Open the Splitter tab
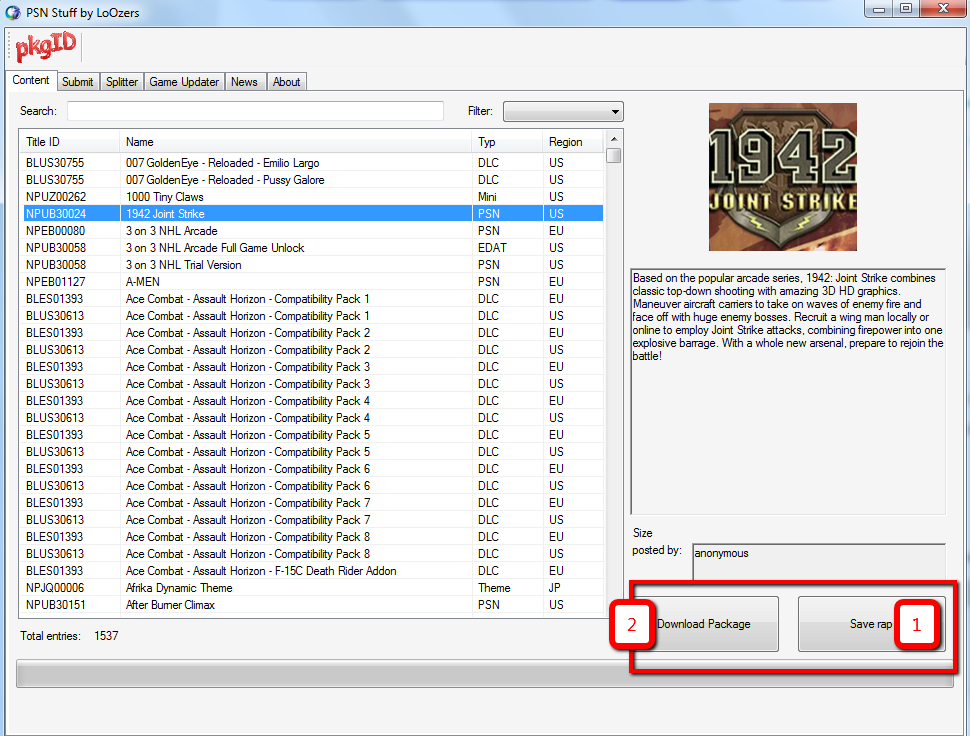Image resolution: width=970 pixels, height=736 pixels. click(x=122, y=82)
